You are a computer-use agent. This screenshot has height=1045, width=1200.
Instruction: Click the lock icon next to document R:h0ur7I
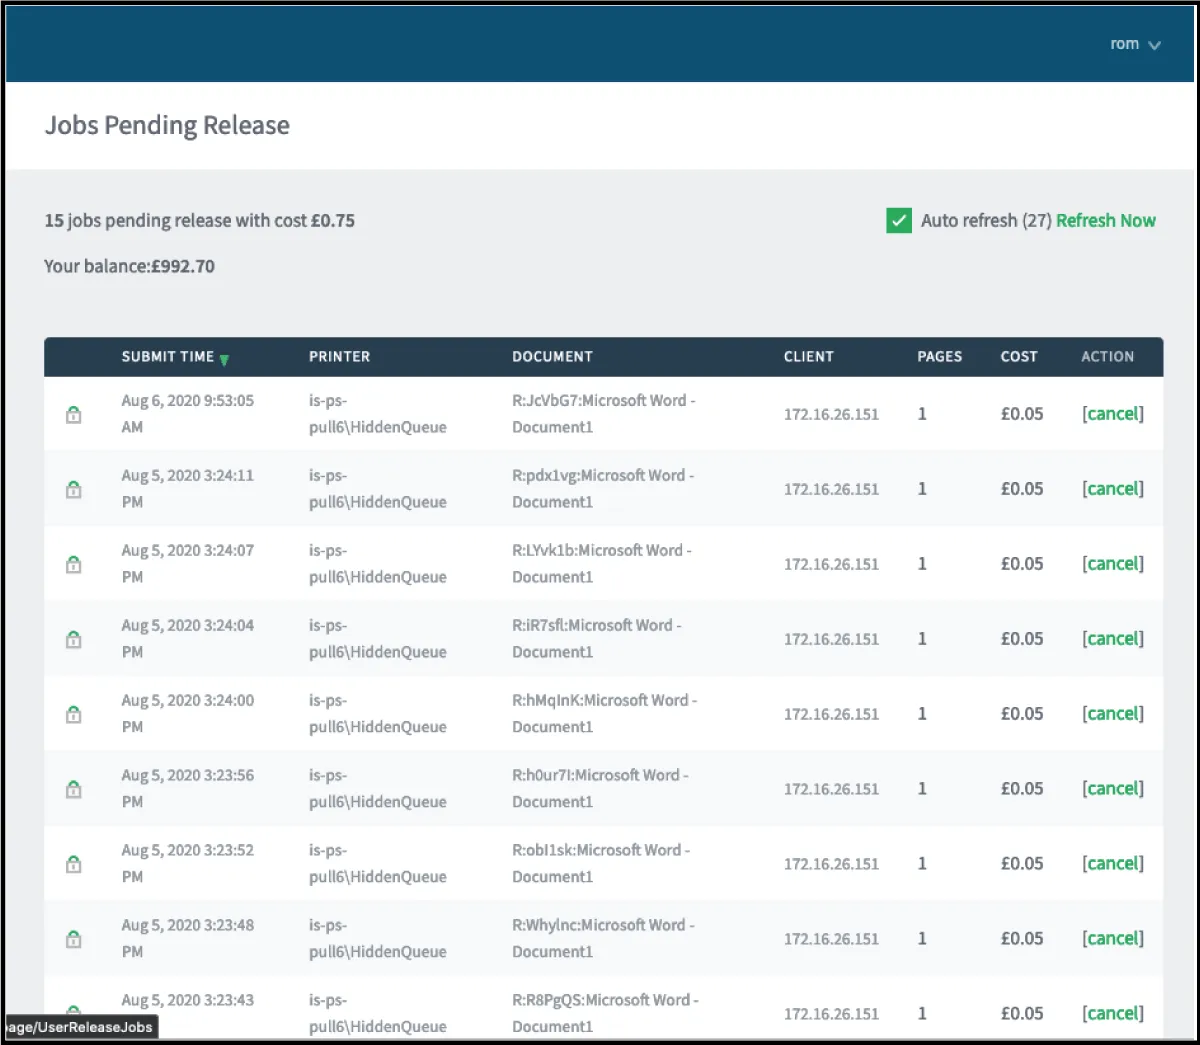pos(73,789)
